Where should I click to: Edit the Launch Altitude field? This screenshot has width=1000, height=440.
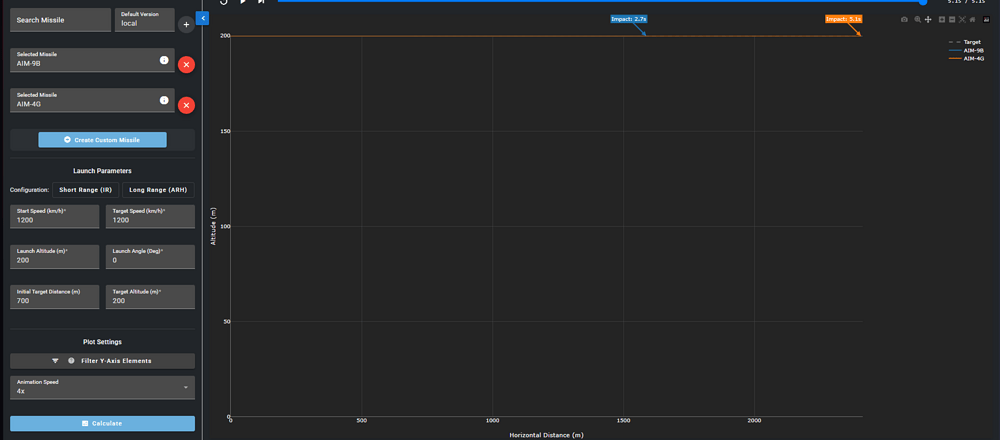[55, 257]
